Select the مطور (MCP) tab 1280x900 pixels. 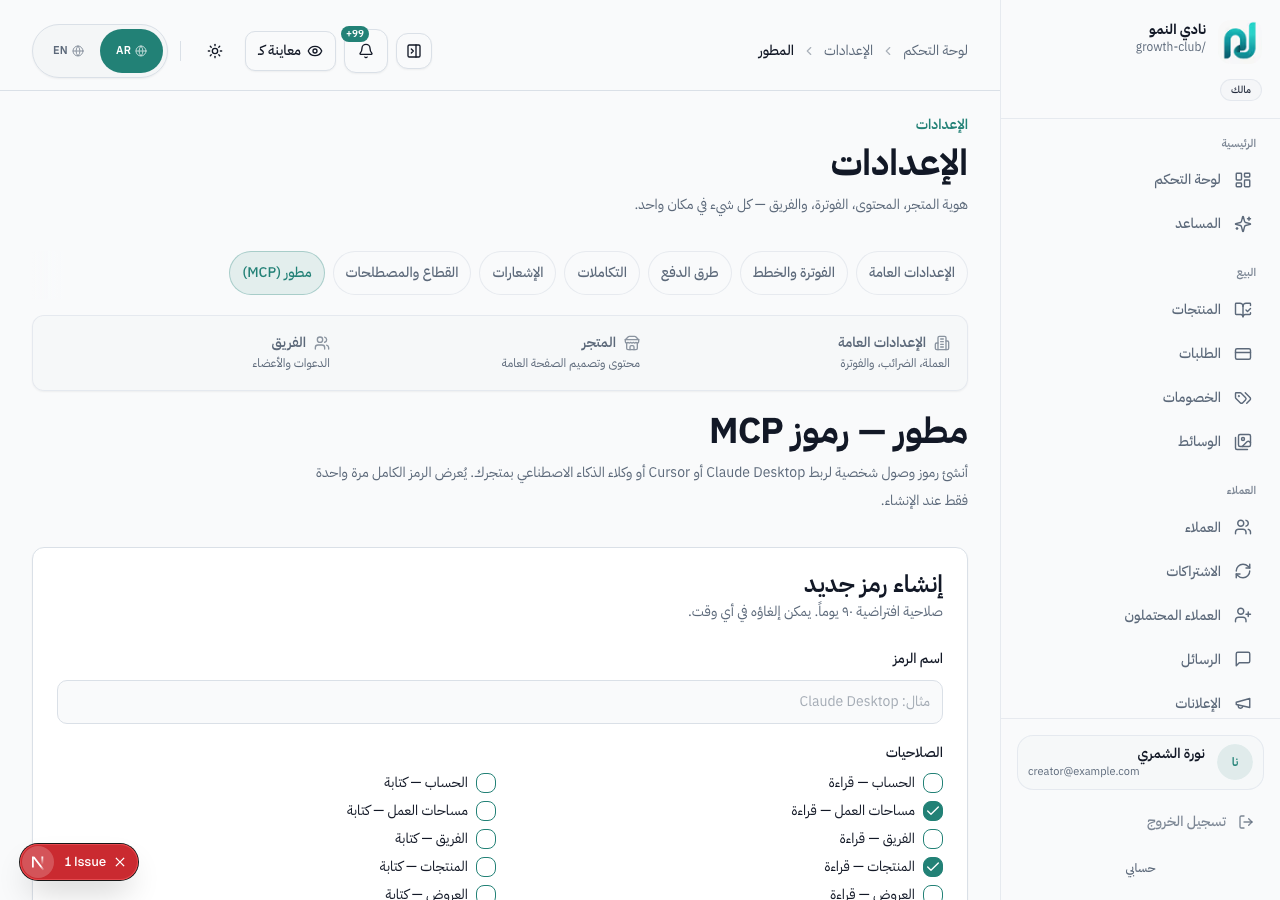pos(277,273)
